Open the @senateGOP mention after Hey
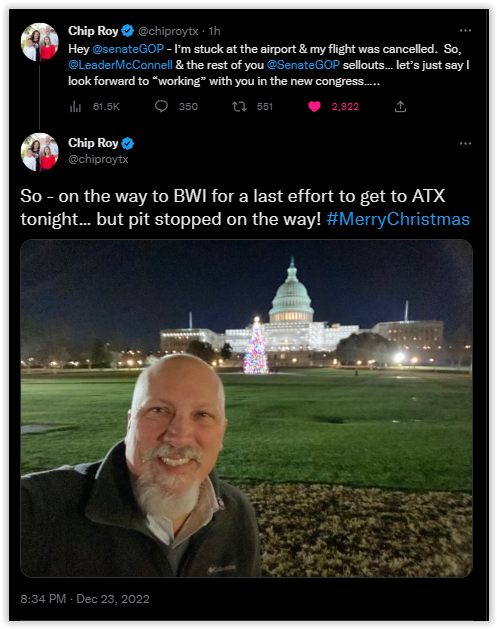This screenshot has width=497, height=629. click(x=128, y=49)
